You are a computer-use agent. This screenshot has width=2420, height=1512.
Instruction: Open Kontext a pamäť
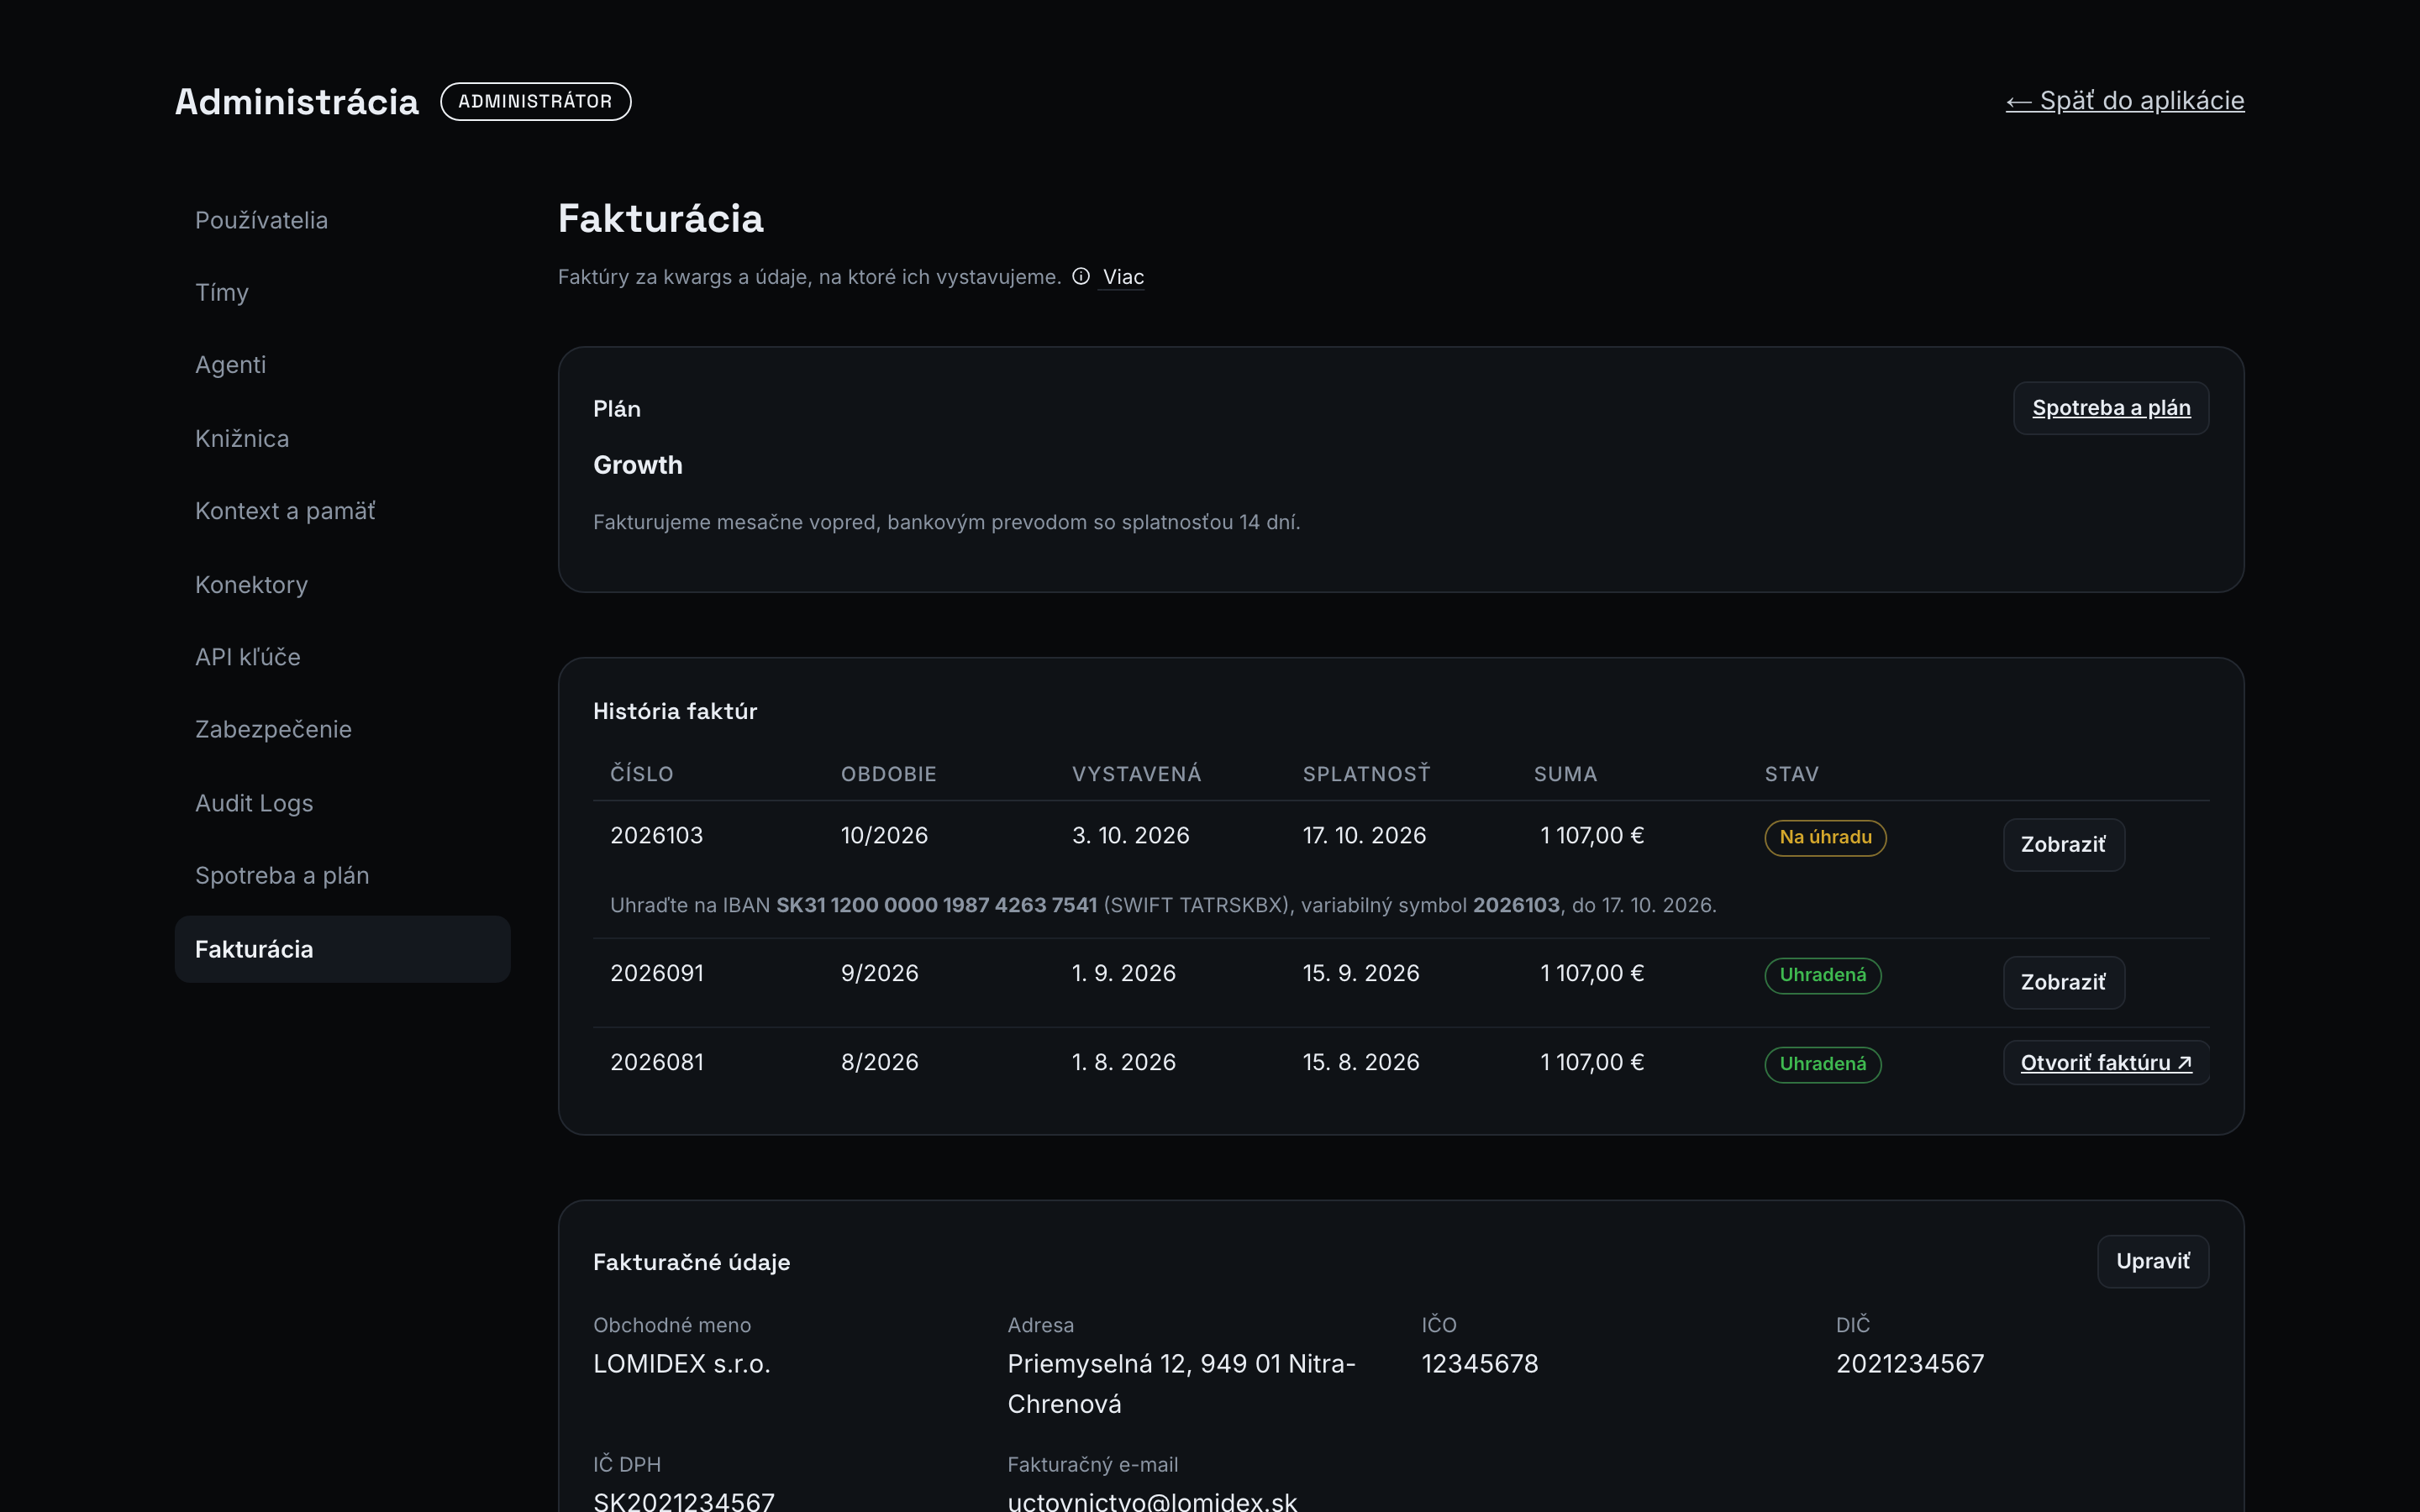(342, 511)
